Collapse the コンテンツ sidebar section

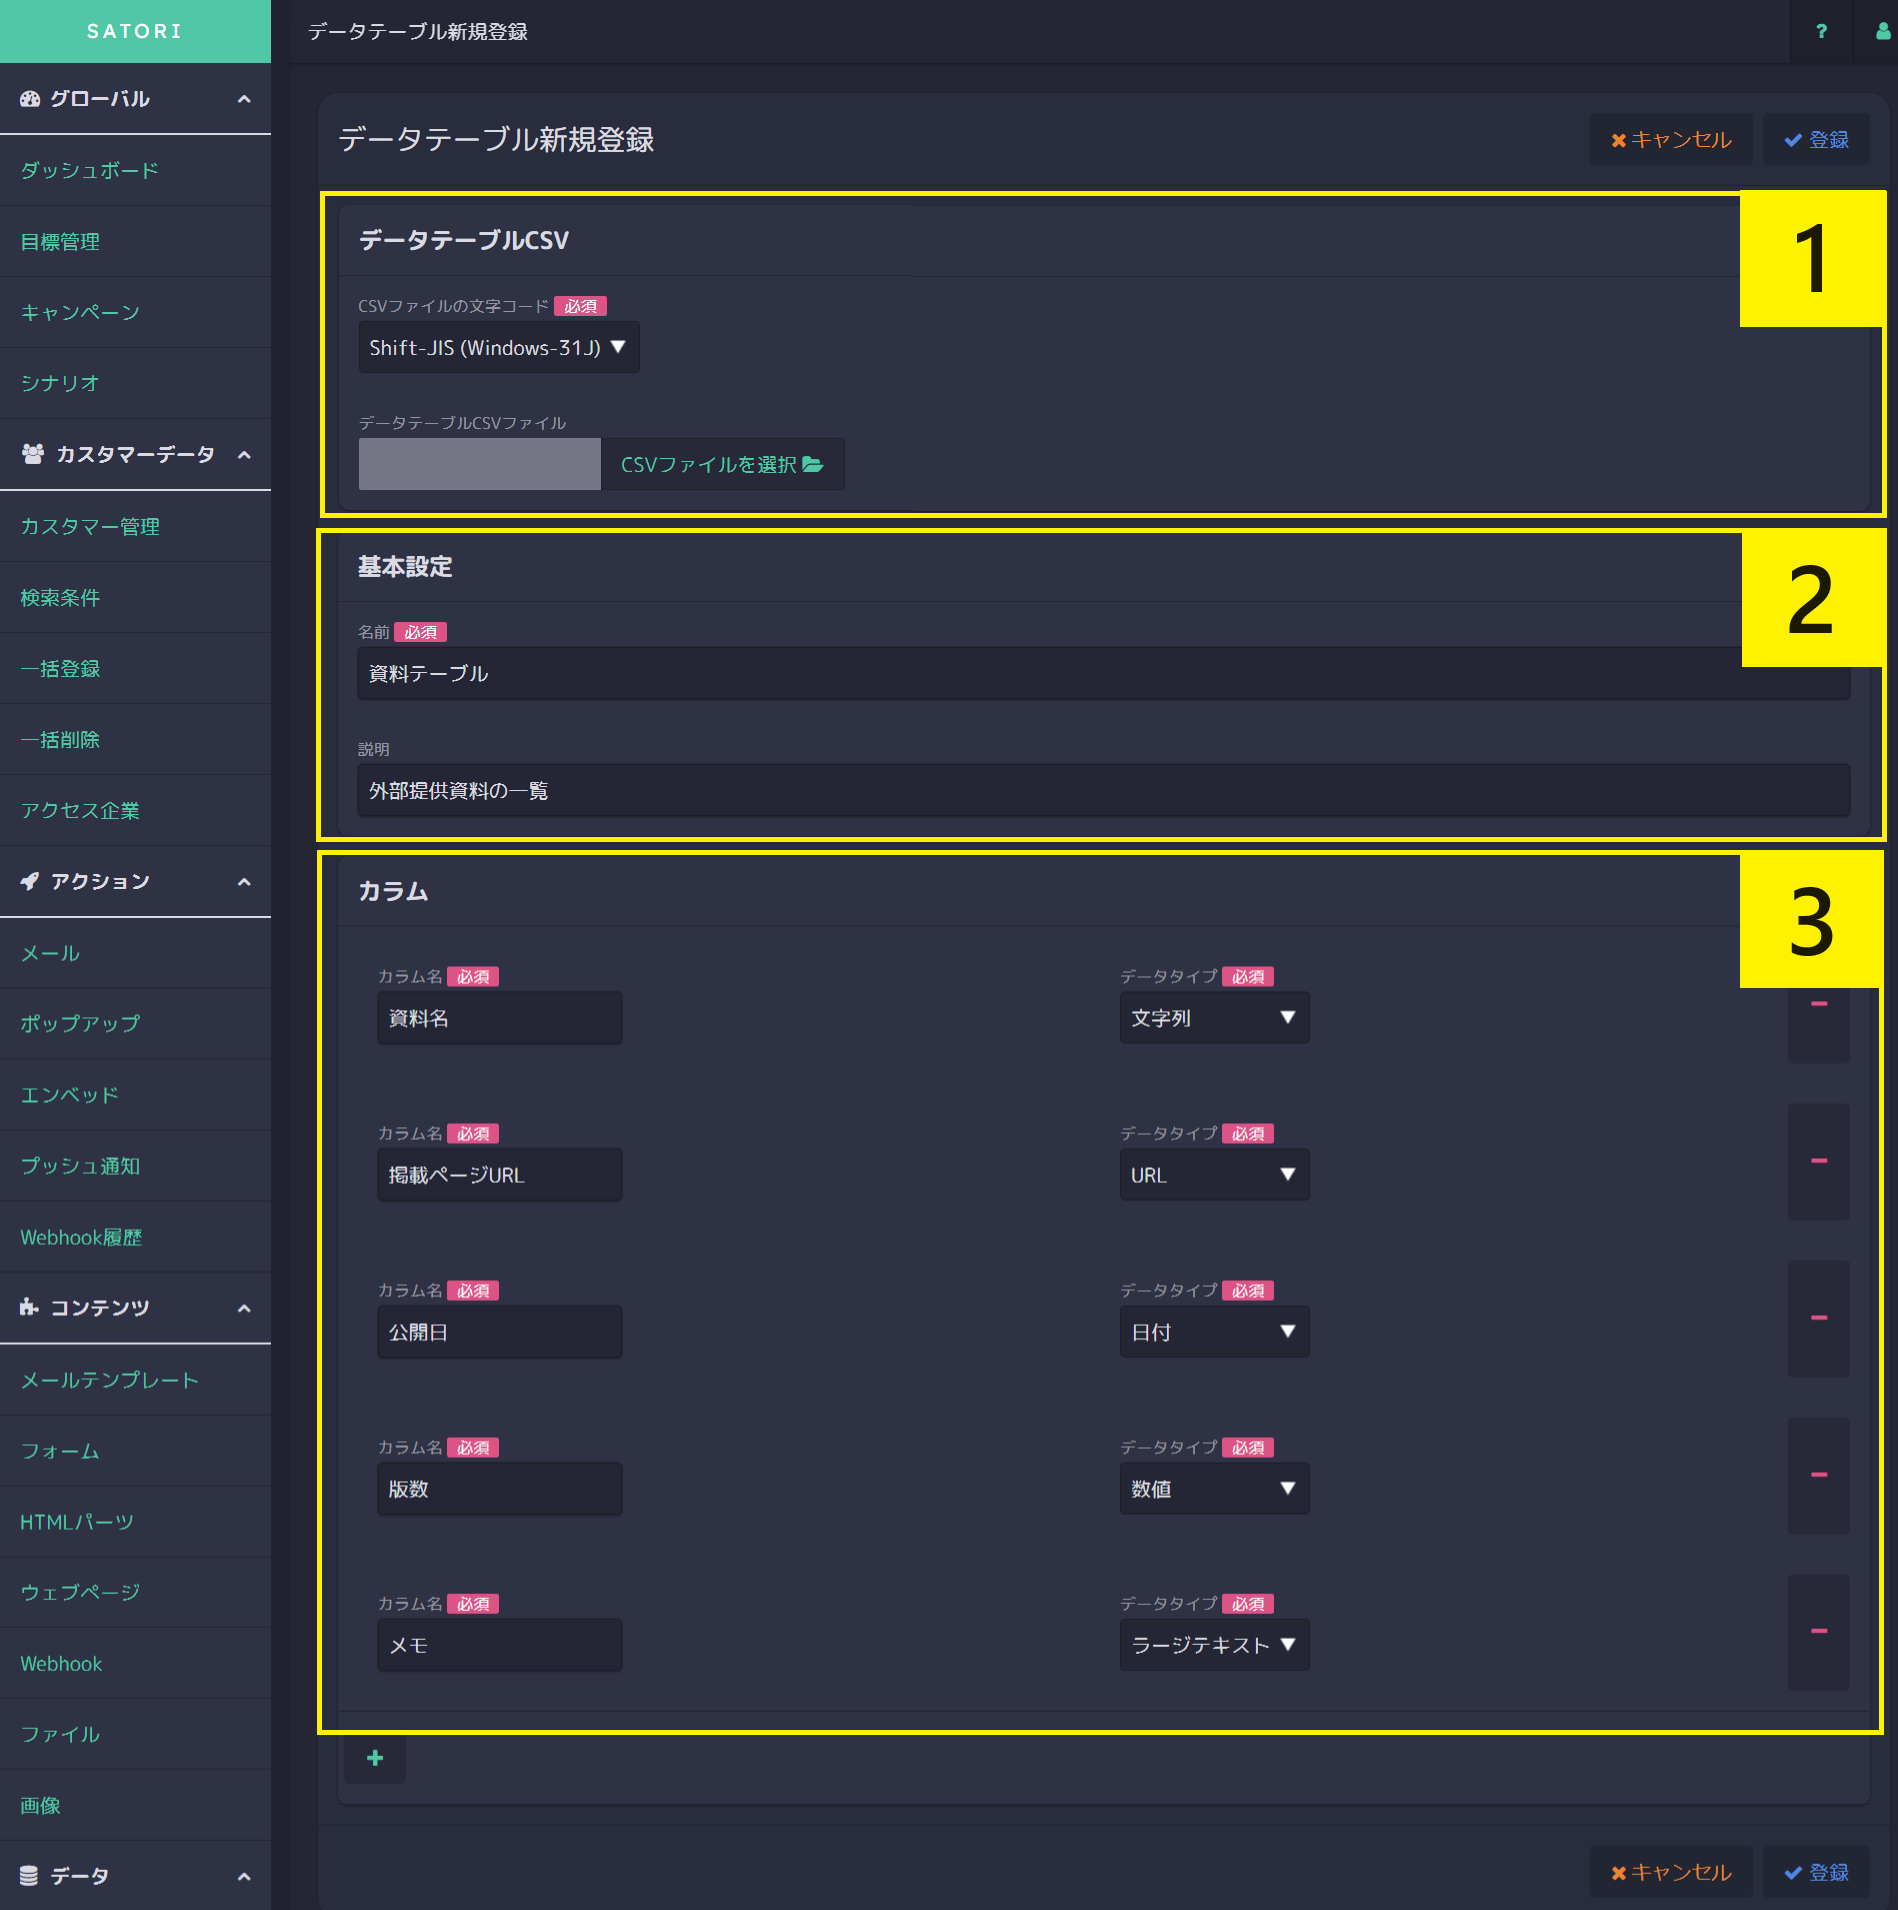coord(243,1309)
